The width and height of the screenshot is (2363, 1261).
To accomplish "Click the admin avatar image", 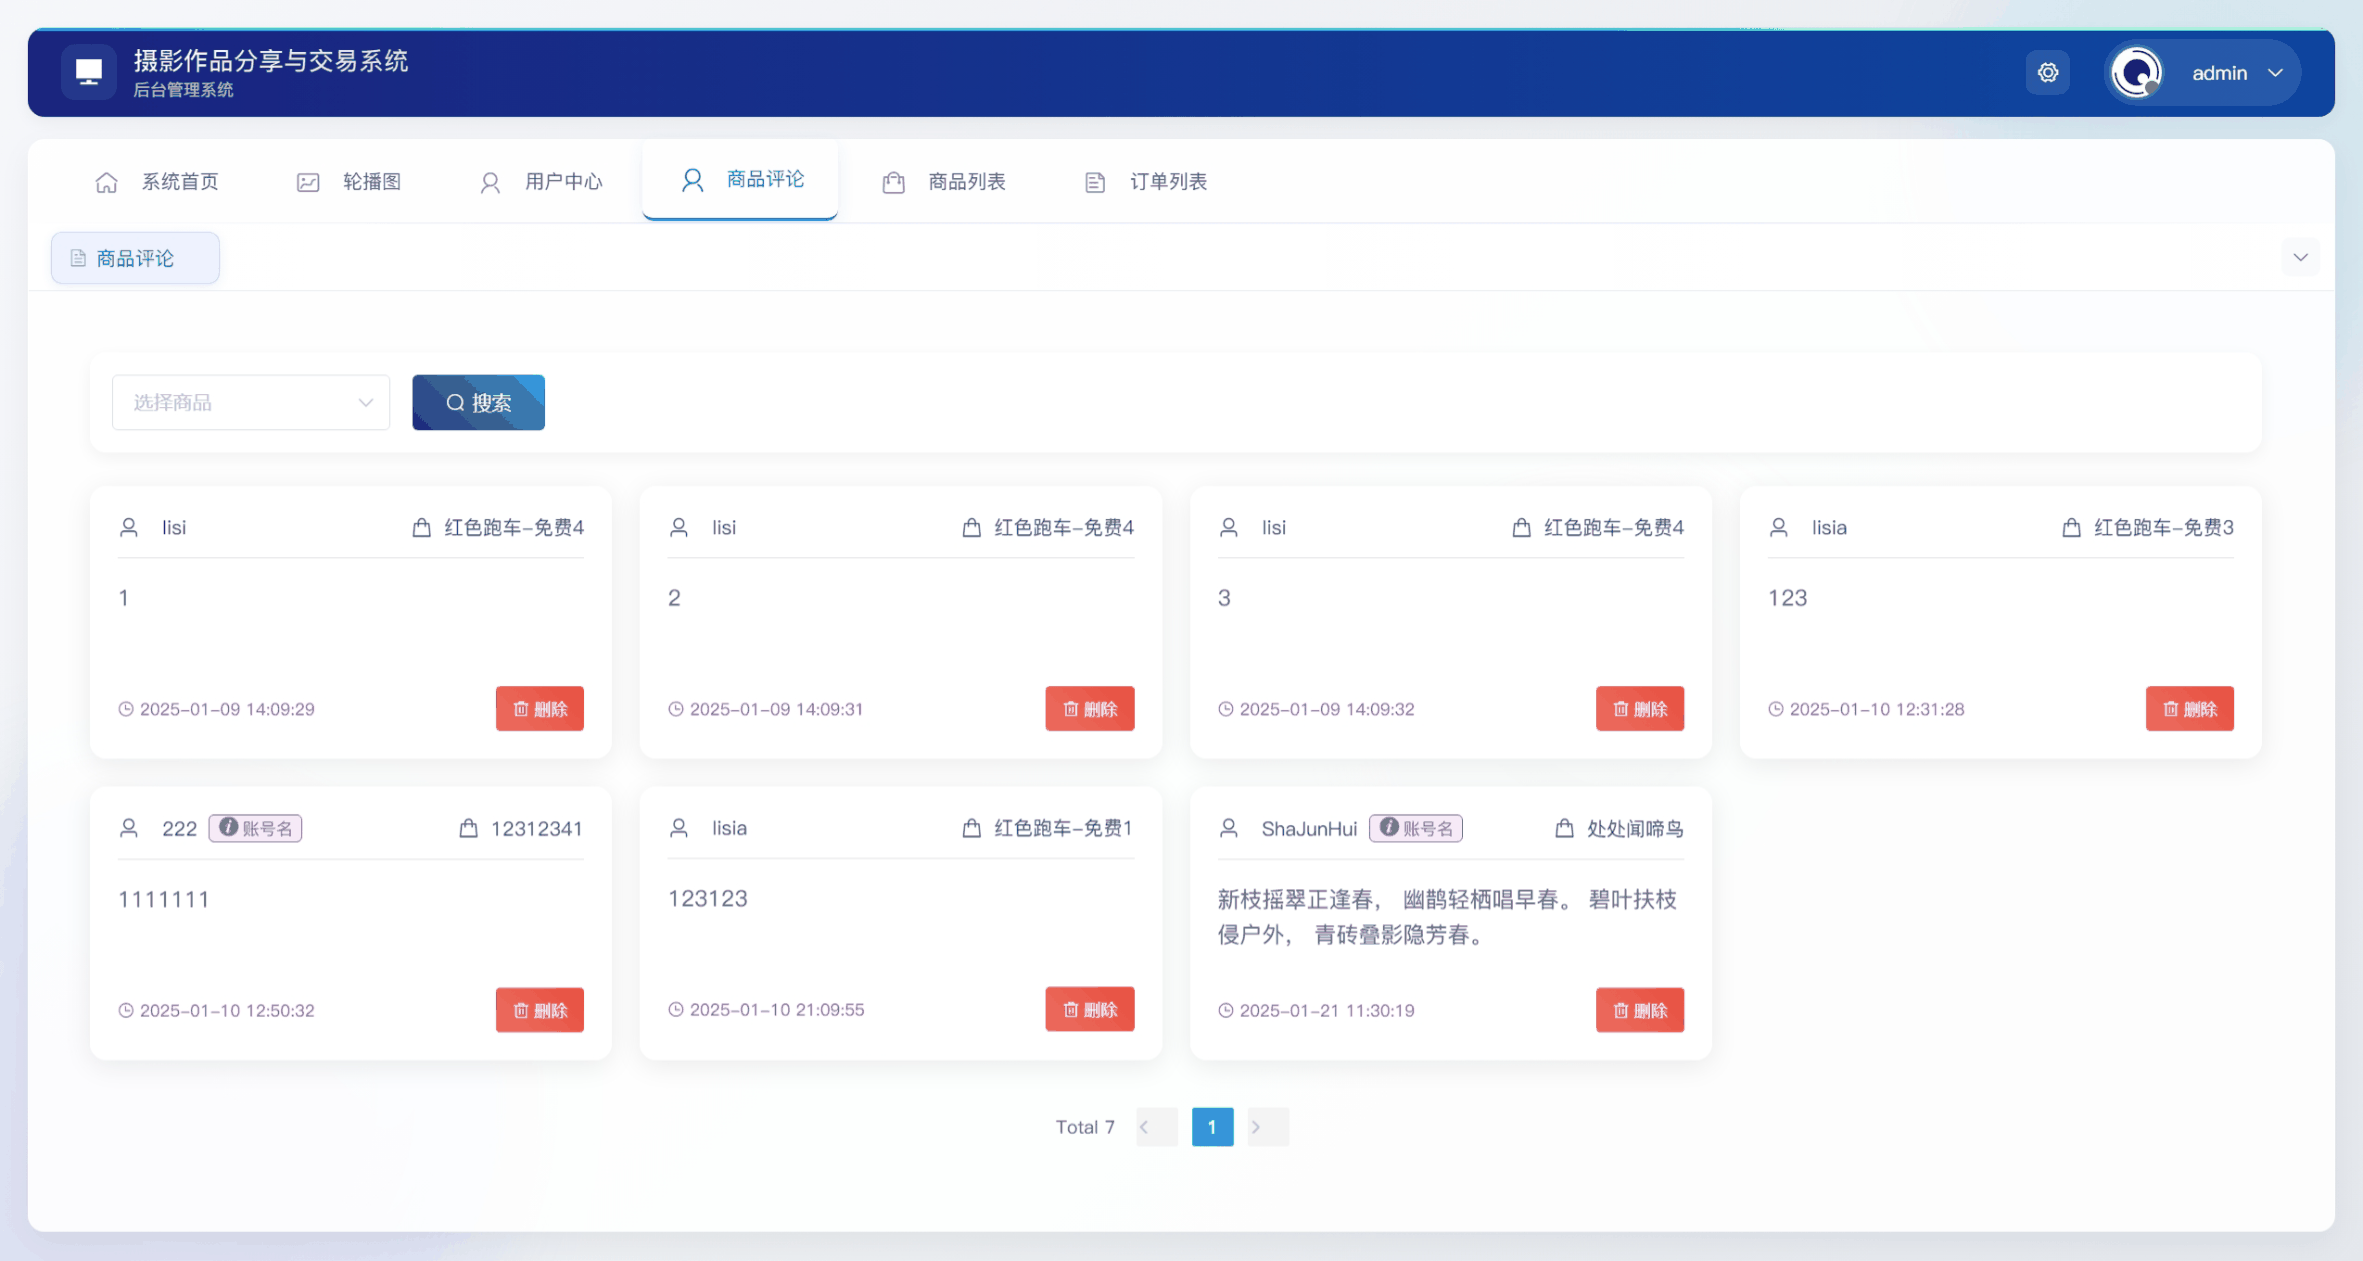I will 2136,73.
